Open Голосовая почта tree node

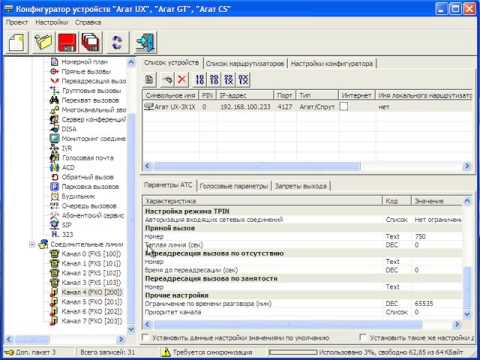pos(88,158)
